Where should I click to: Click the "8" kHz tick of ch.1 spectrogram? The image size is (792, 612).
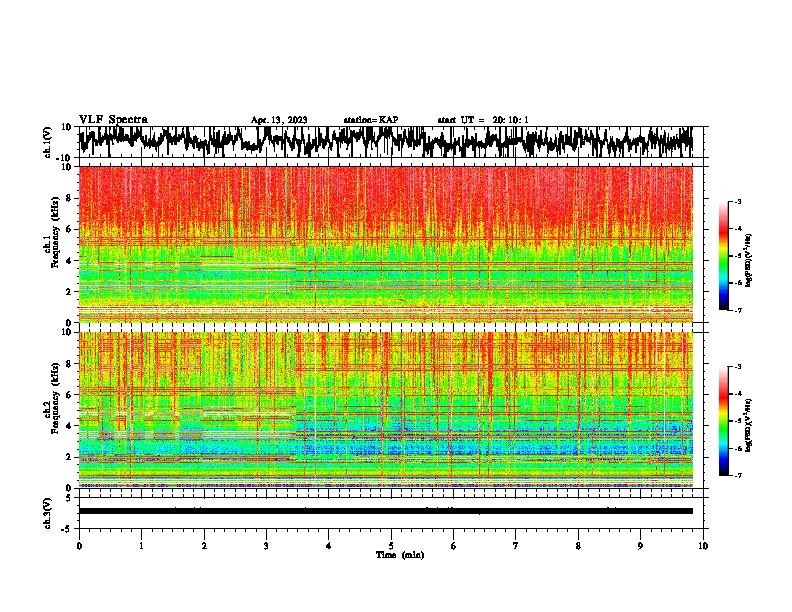click(x=69, y=198)
